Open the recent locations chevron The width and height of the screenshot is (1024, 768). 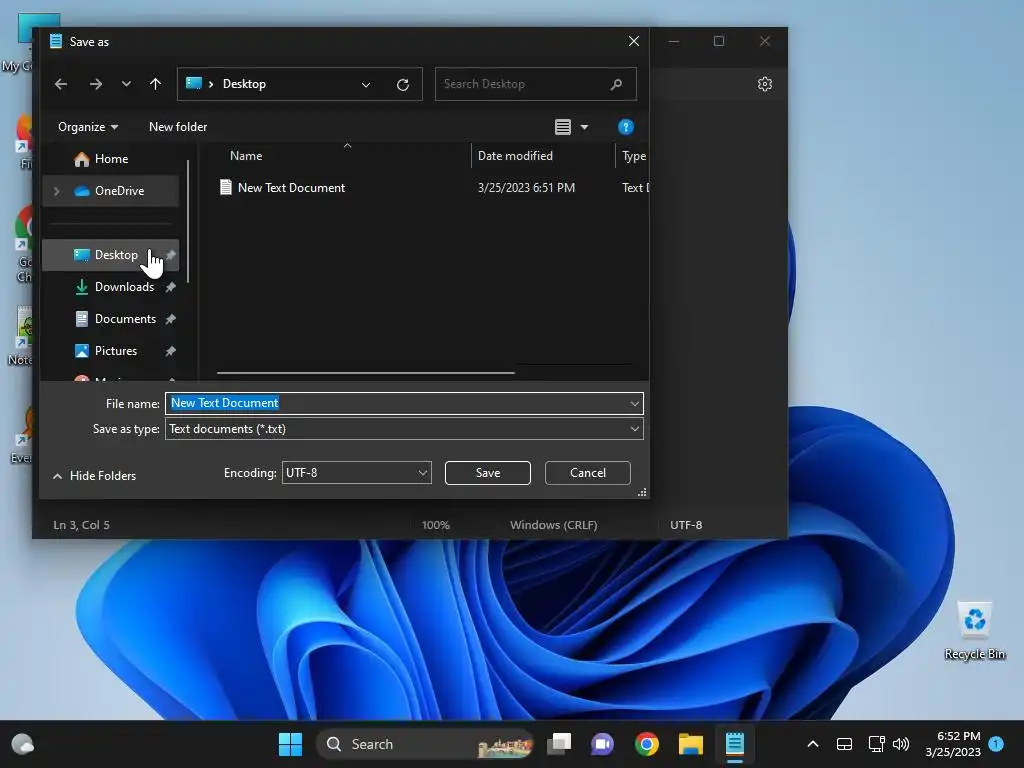[126, 84]
